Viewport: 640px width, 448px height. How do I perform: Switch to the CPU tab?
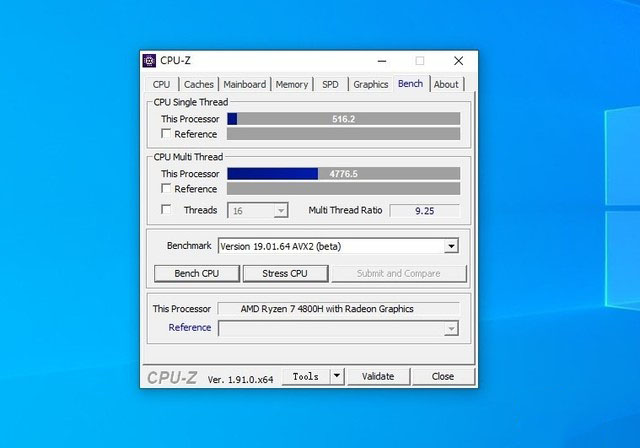(162, 84)
